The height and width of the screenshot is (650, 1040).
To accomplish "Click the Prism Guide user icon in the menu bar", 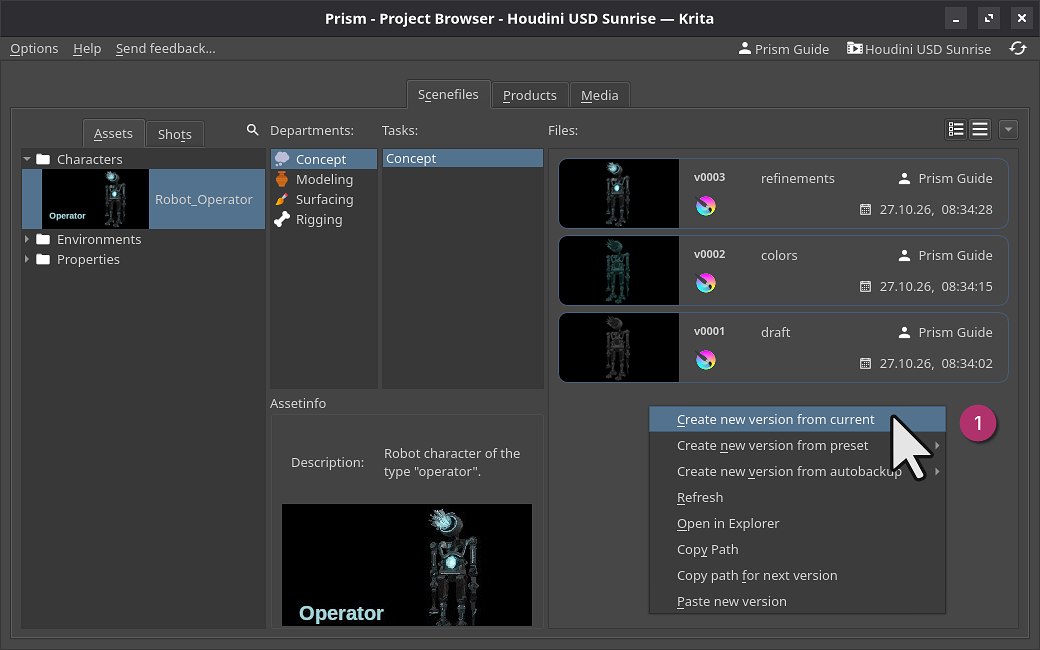I will (745, 48).
